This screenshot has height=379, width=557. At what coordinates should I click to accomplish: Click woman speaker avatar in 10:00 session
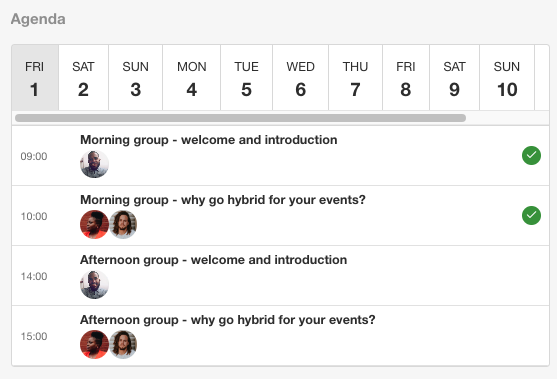click(94, 224)
